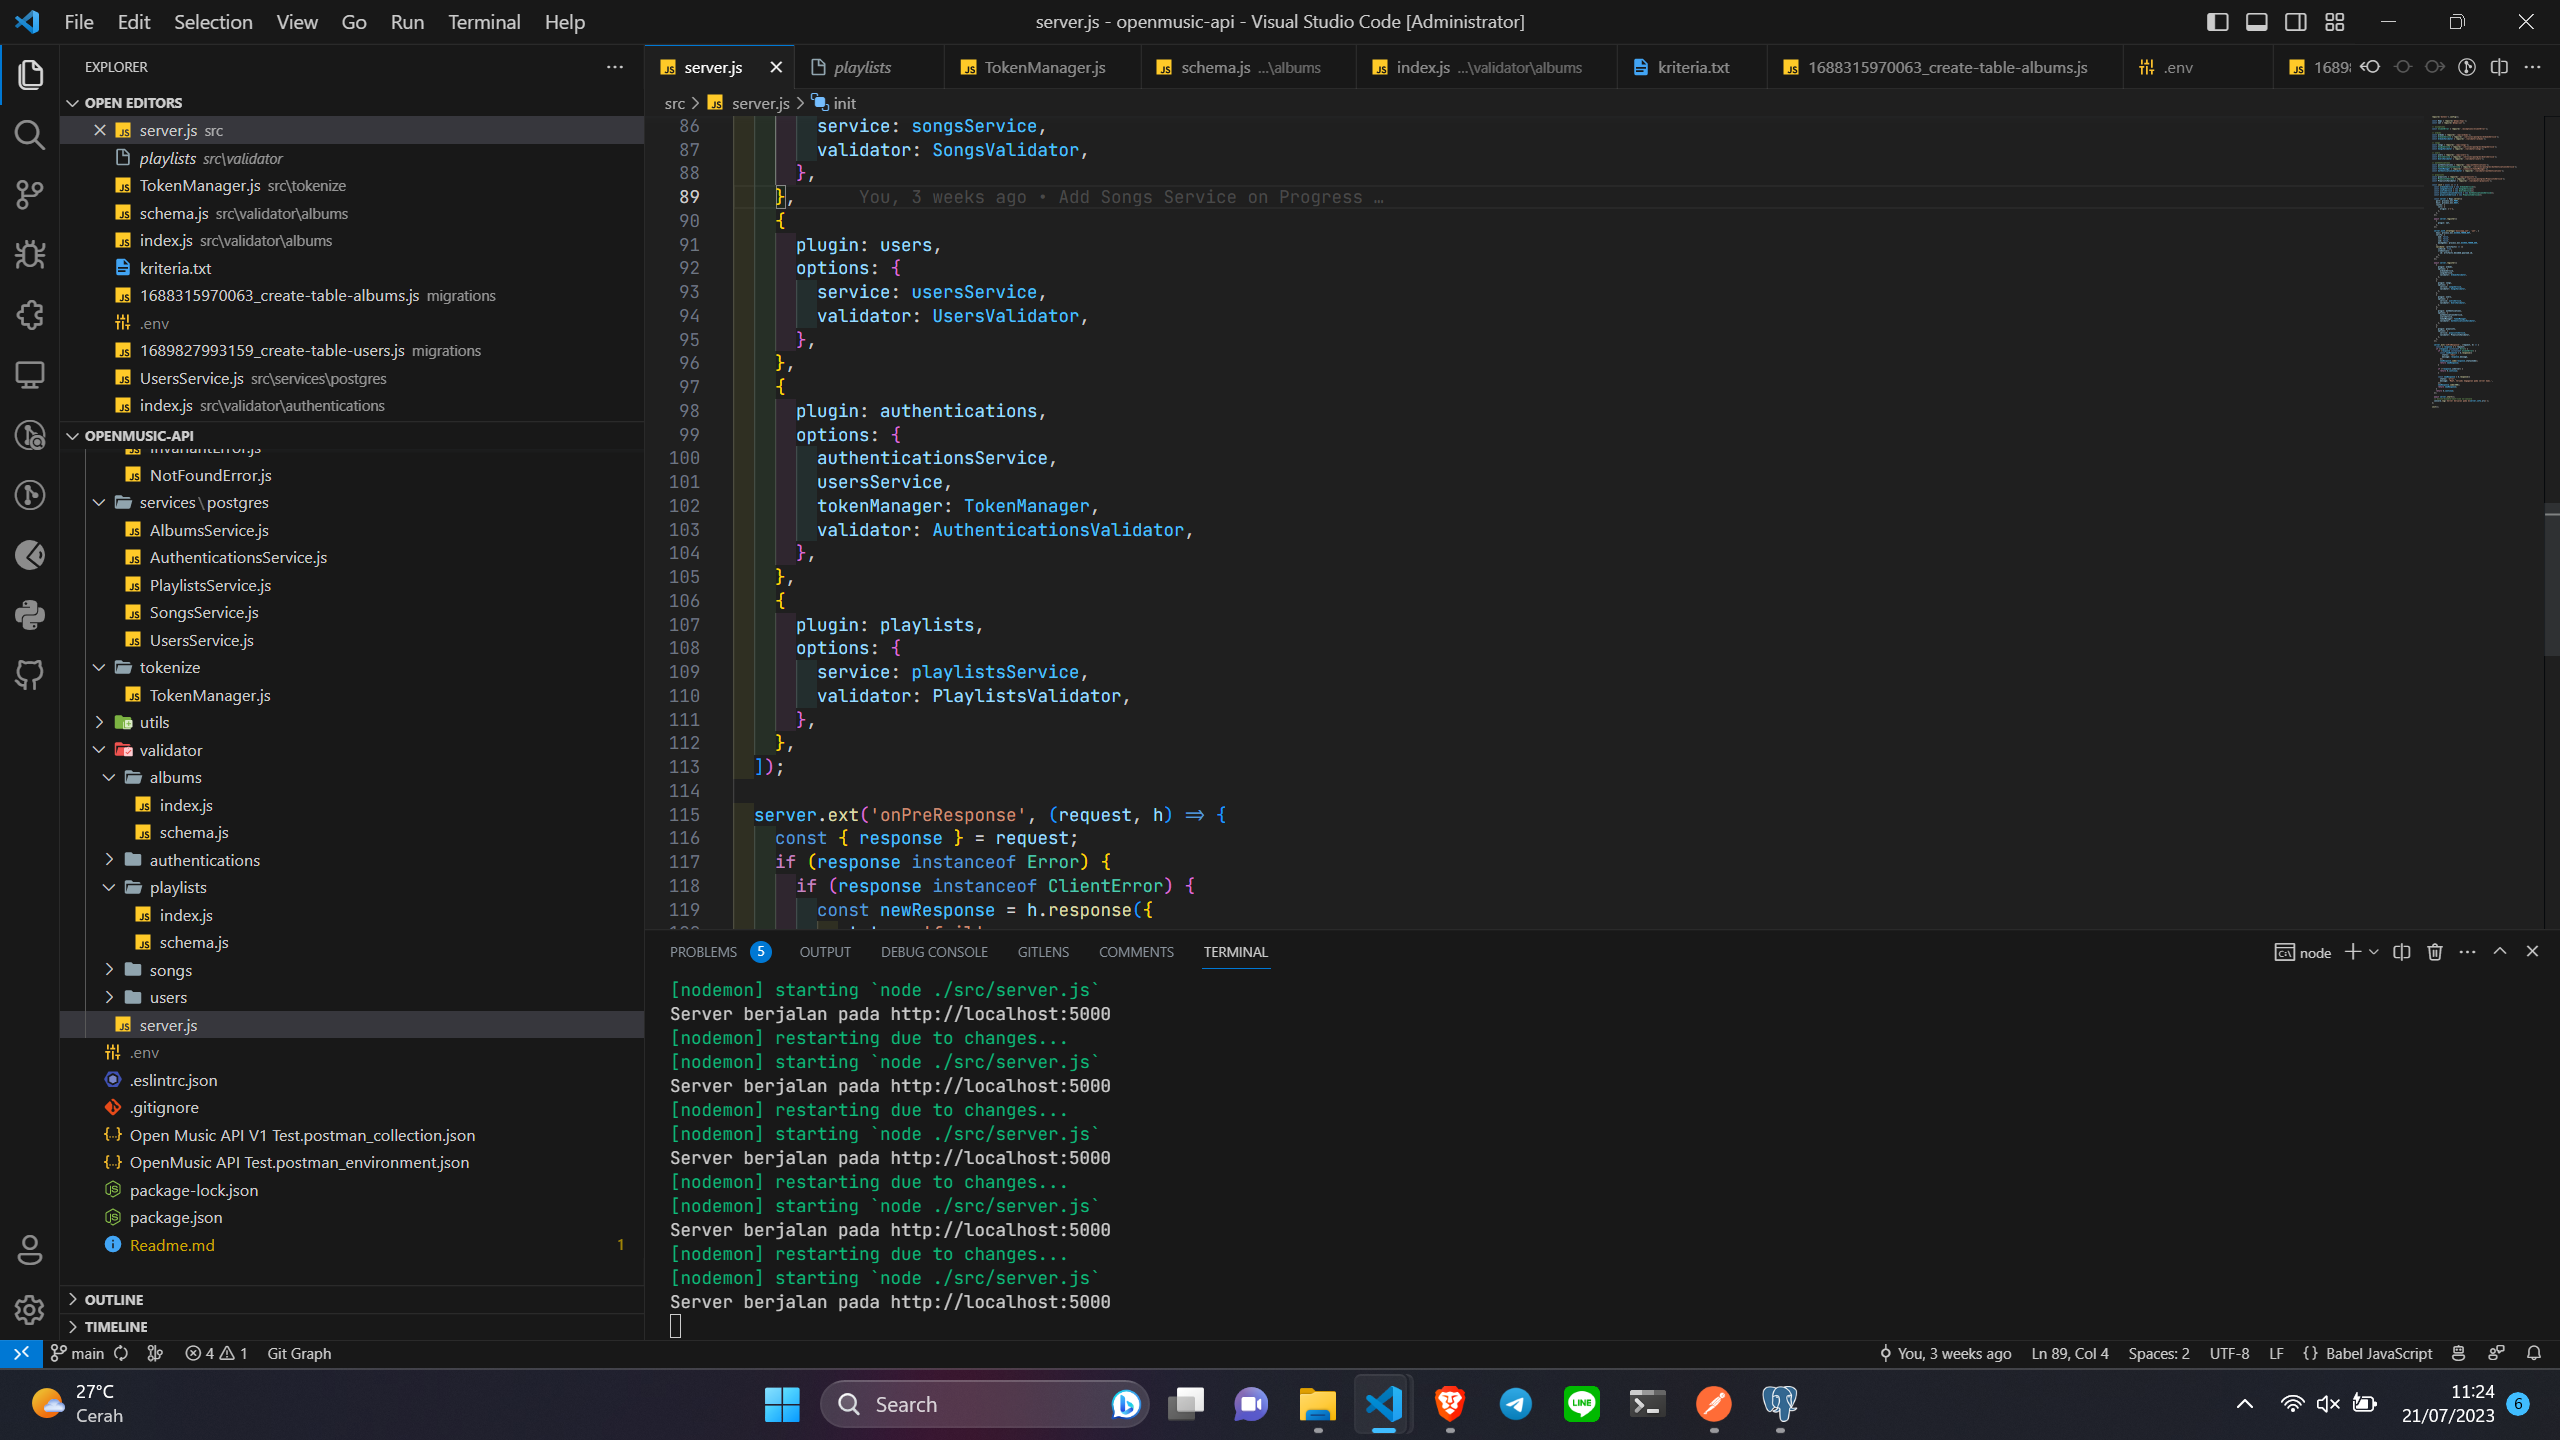The image size is (2560, 1440).
Task: Open the Source Control view
Action: [30, 194]
